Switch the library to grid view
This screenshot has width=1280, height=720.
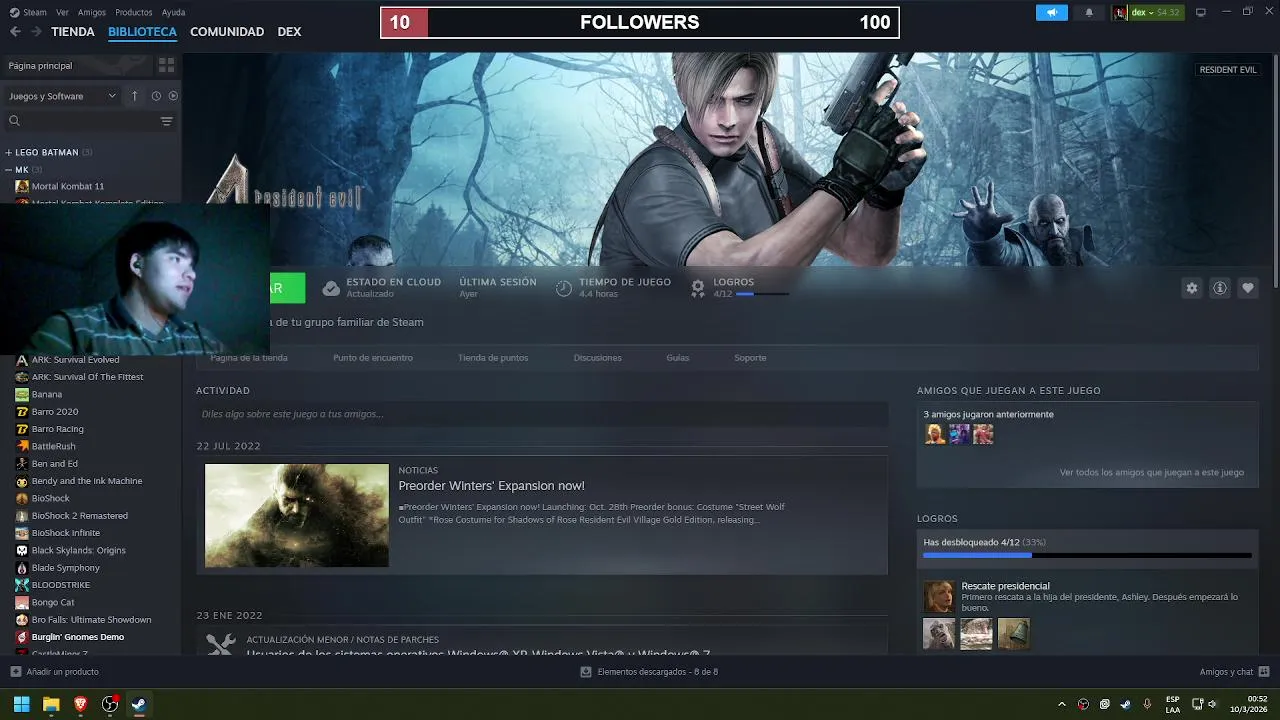pos(166,65)
